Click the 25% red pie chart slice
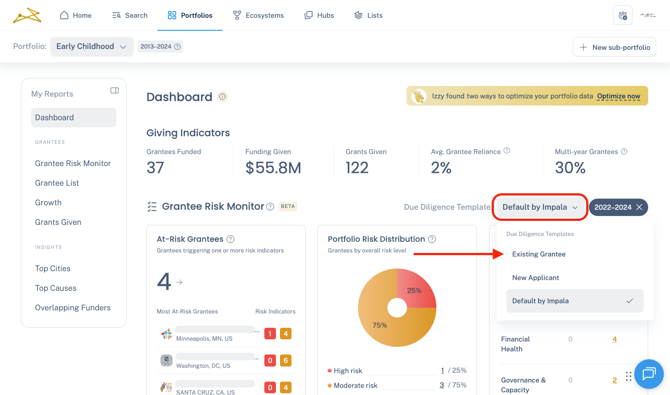This screenshot has height=395, width=670. point(416,289)
